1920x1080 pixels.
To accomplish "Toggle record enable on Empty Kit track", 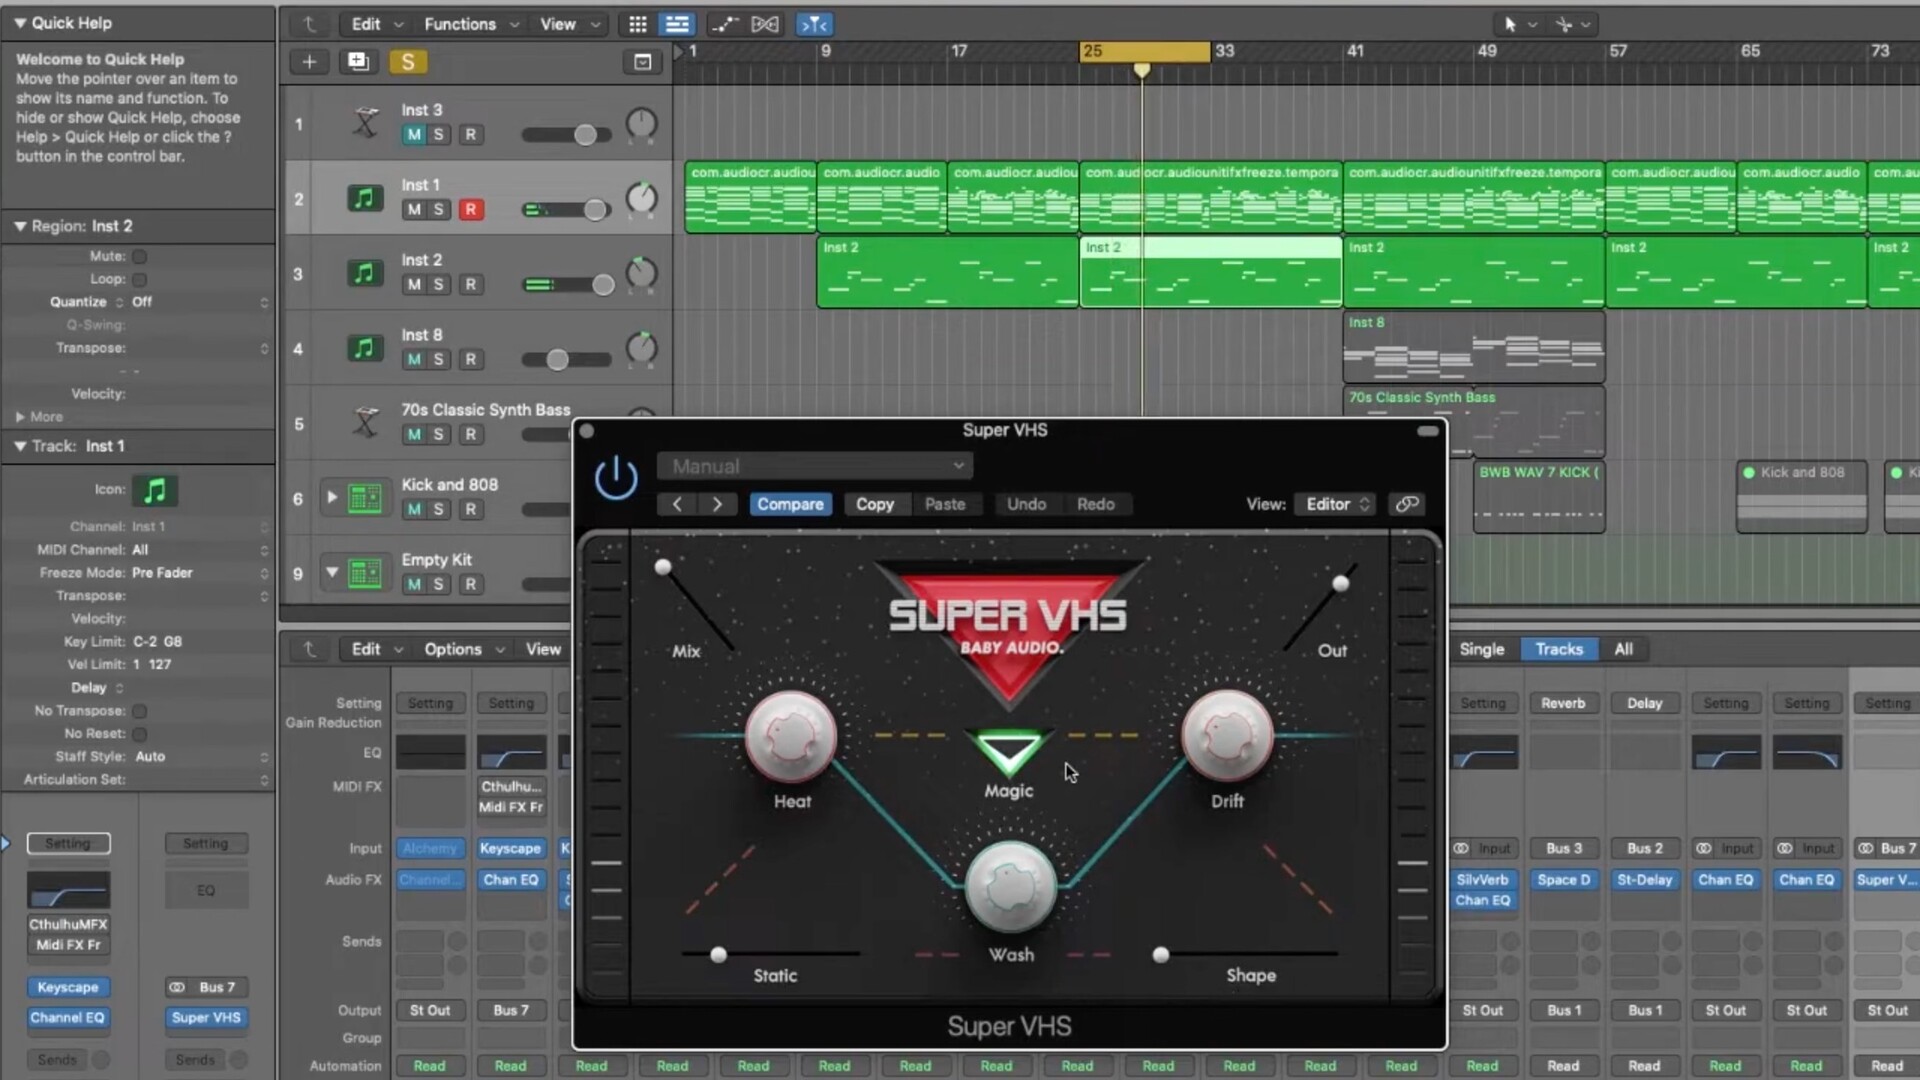I will pos(470,585).
